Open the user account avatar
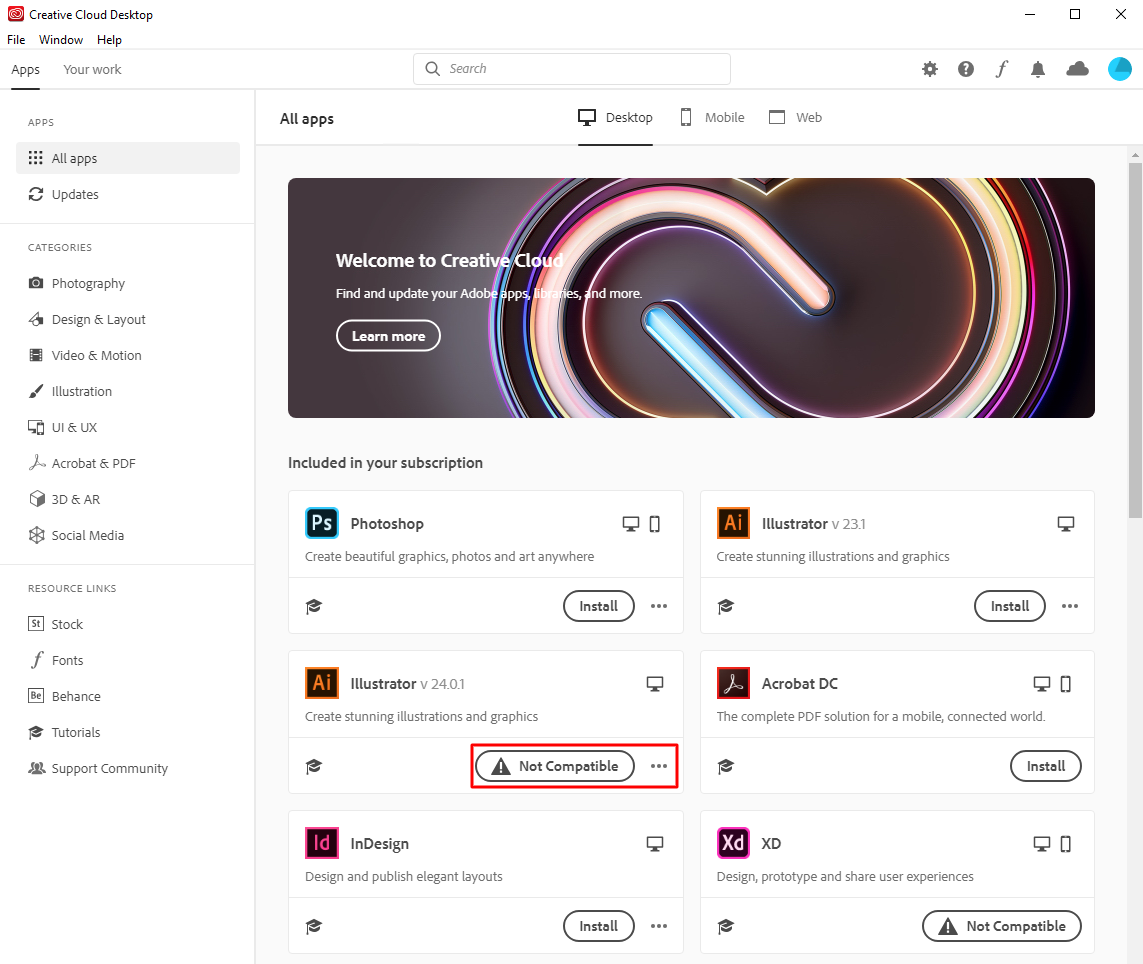 coord(1119,69)
